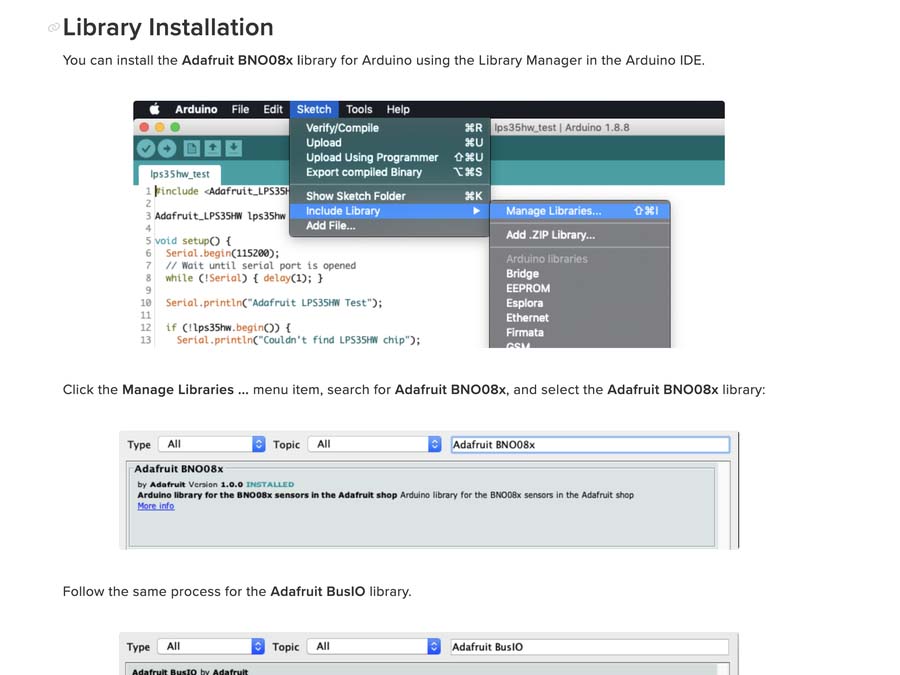Open the Arduino application menu
This screenshot has width=900, height=675.
point(196,109)
